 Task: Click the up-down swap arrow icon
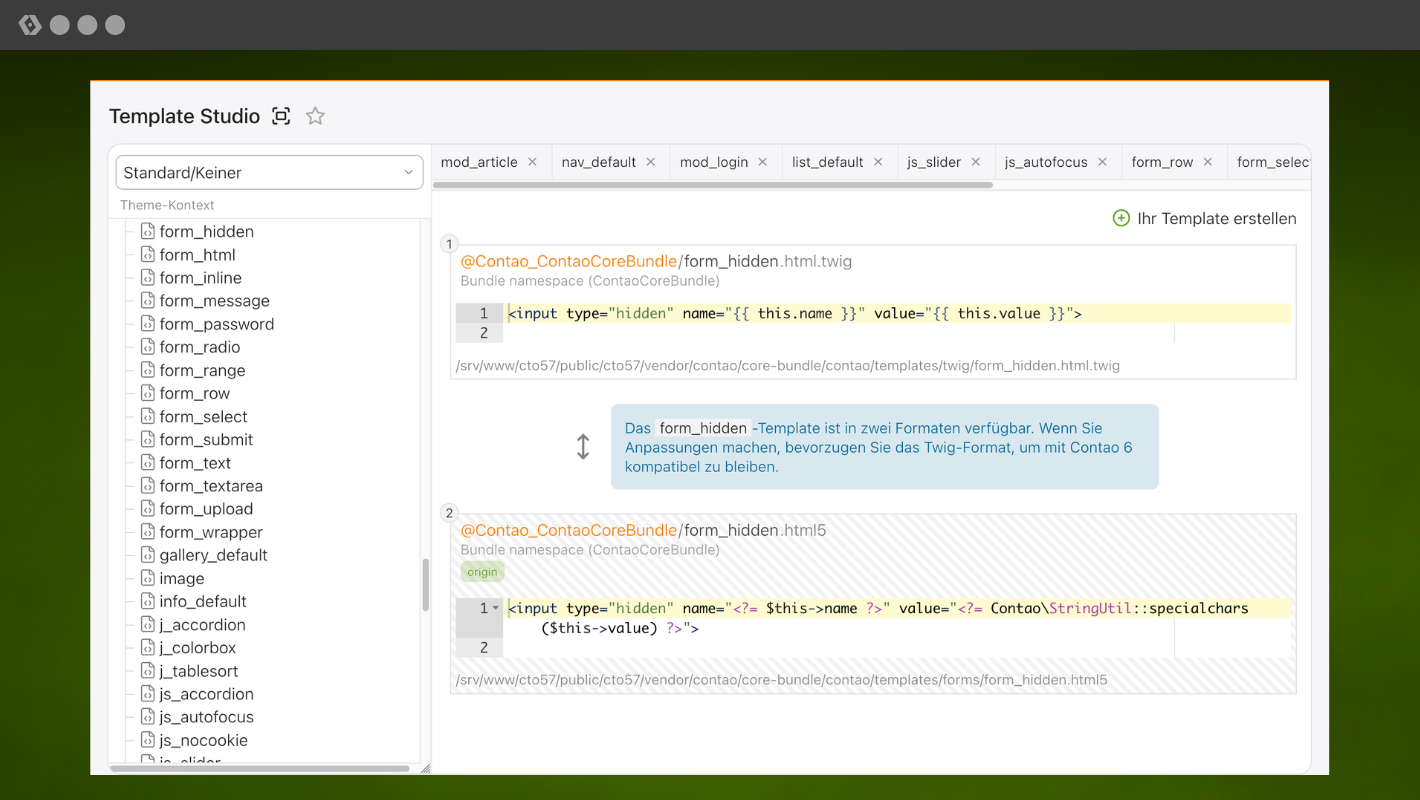[583, 447]
